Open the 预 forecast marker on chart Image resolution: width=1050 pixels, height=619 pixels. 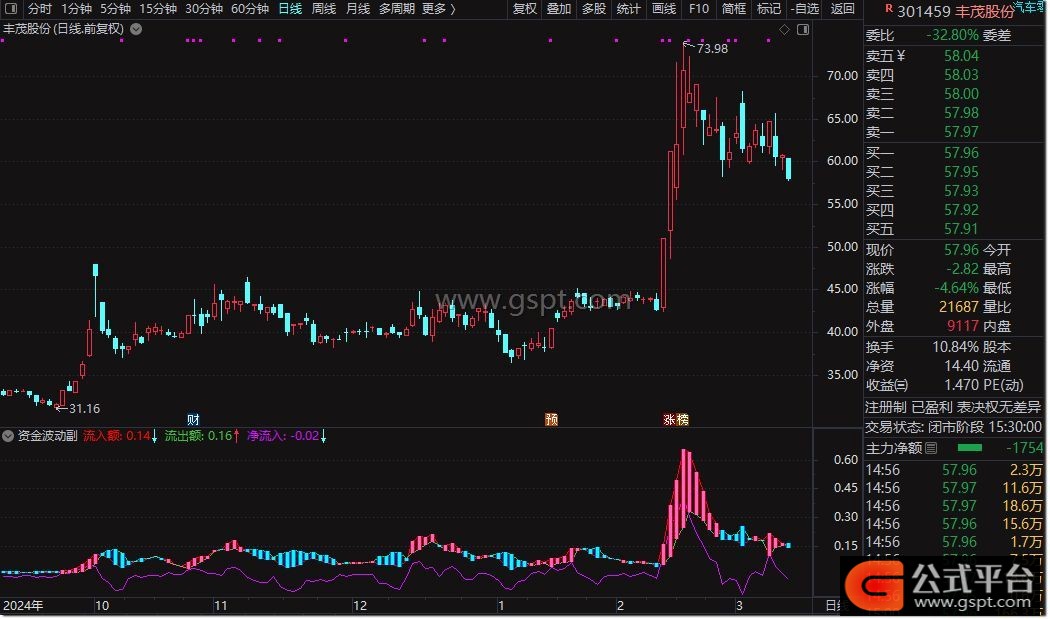click(551, 420)
